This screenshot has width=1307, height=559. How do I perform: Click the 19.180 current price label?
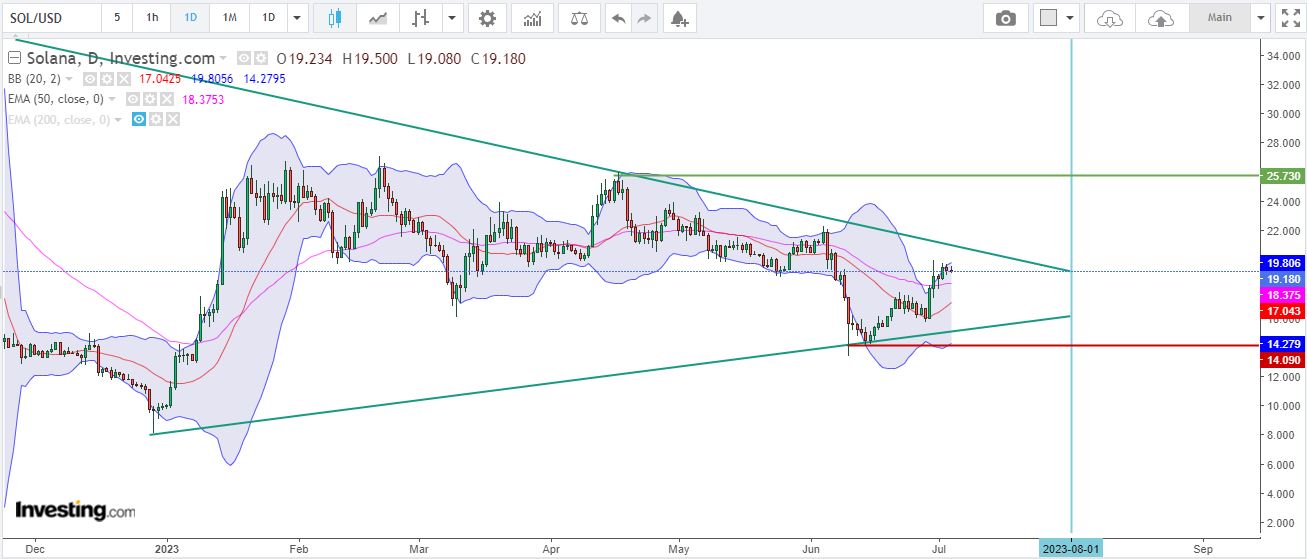click(1283, 279)
